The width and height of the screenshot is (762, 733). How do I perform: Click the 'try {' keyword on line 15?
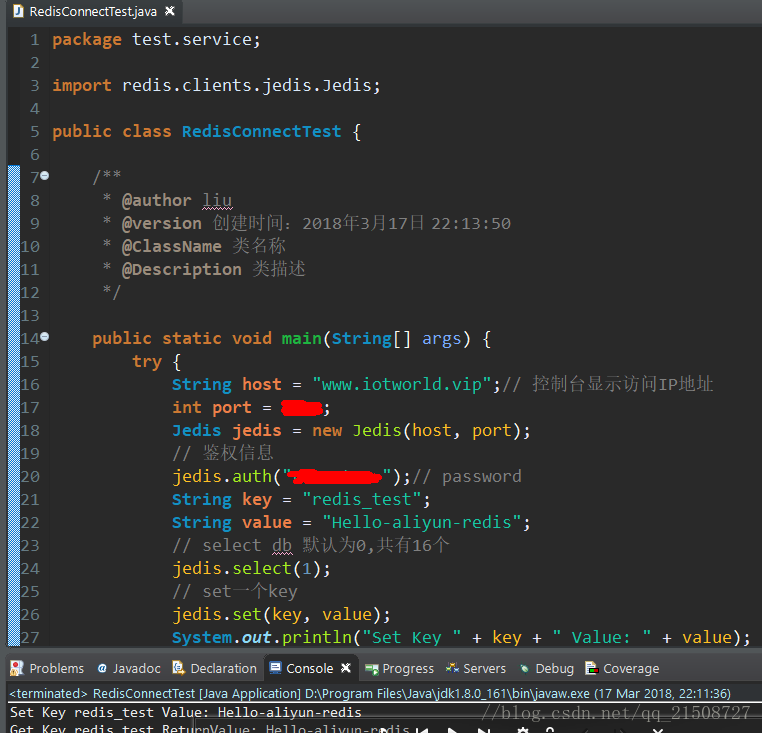156,362
